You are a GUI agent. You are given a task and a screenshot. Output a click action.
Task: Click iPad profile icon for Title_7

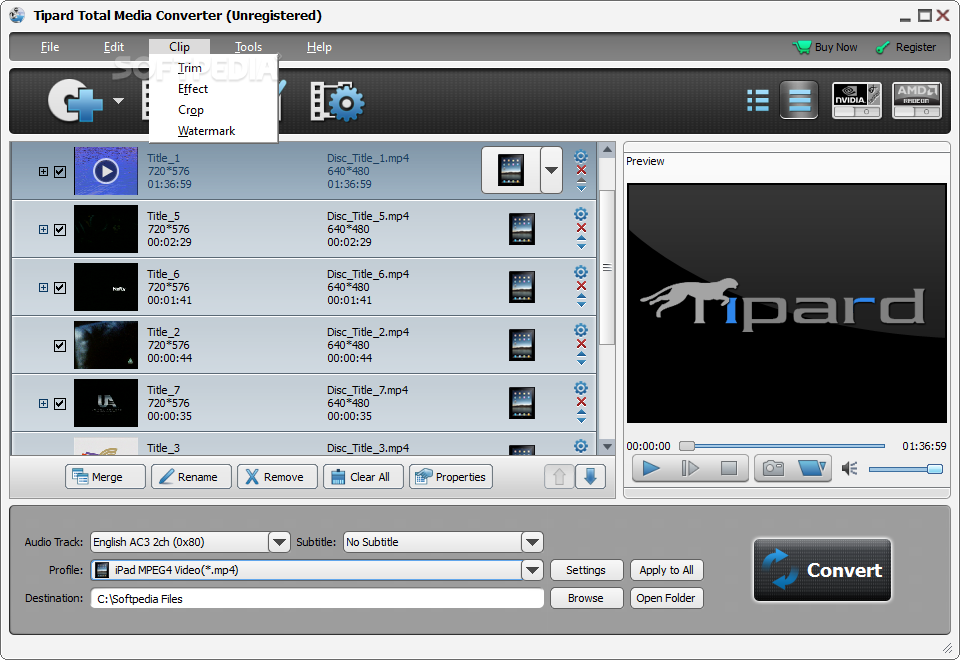tap(522, 403)
